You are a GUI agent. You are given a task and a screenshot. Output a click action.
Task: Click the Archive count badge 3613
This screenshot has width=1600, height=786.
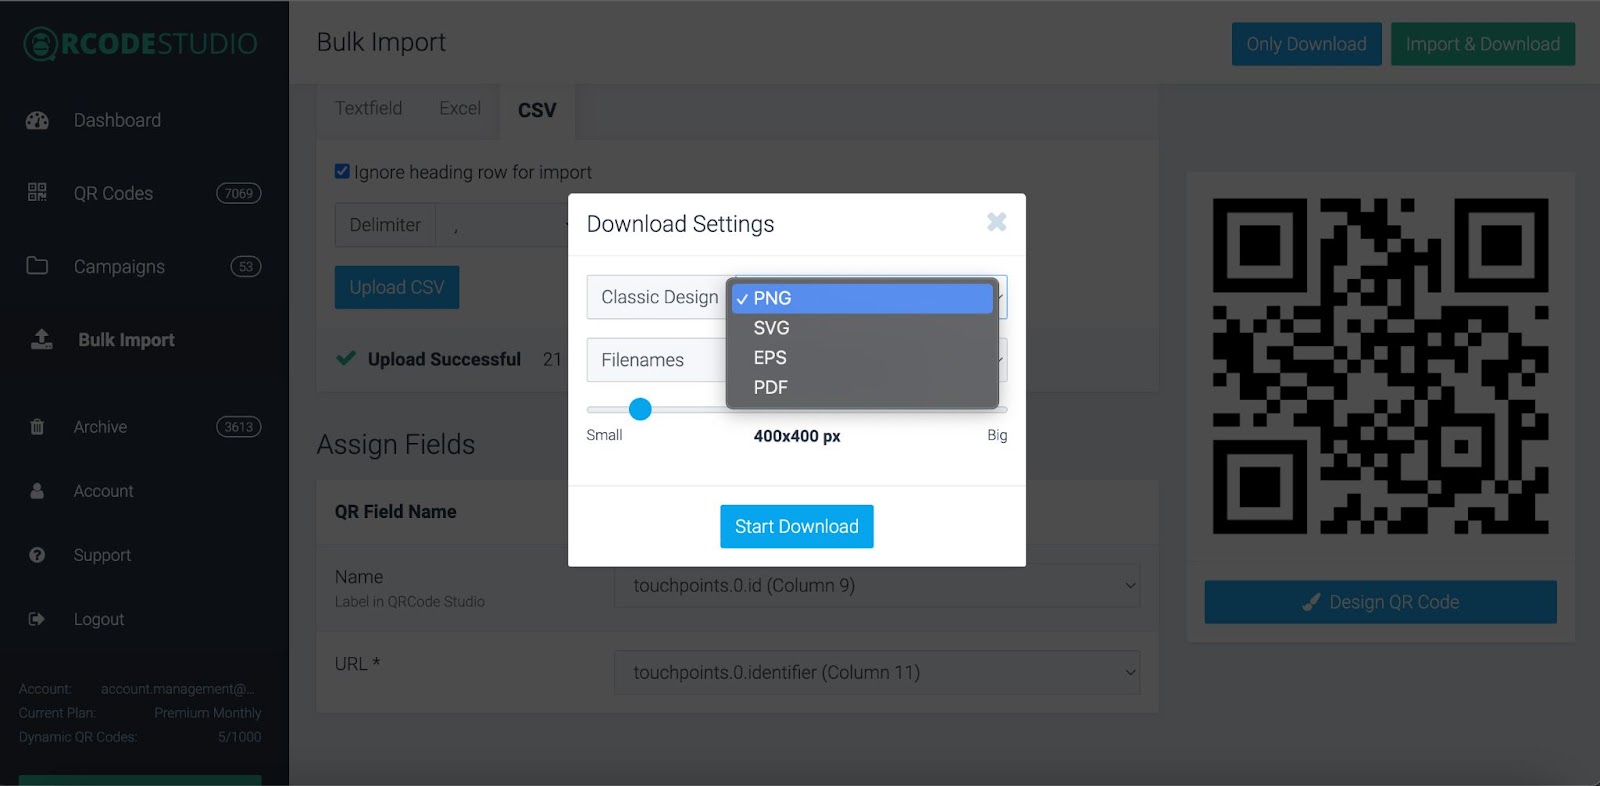click(239, 427)
